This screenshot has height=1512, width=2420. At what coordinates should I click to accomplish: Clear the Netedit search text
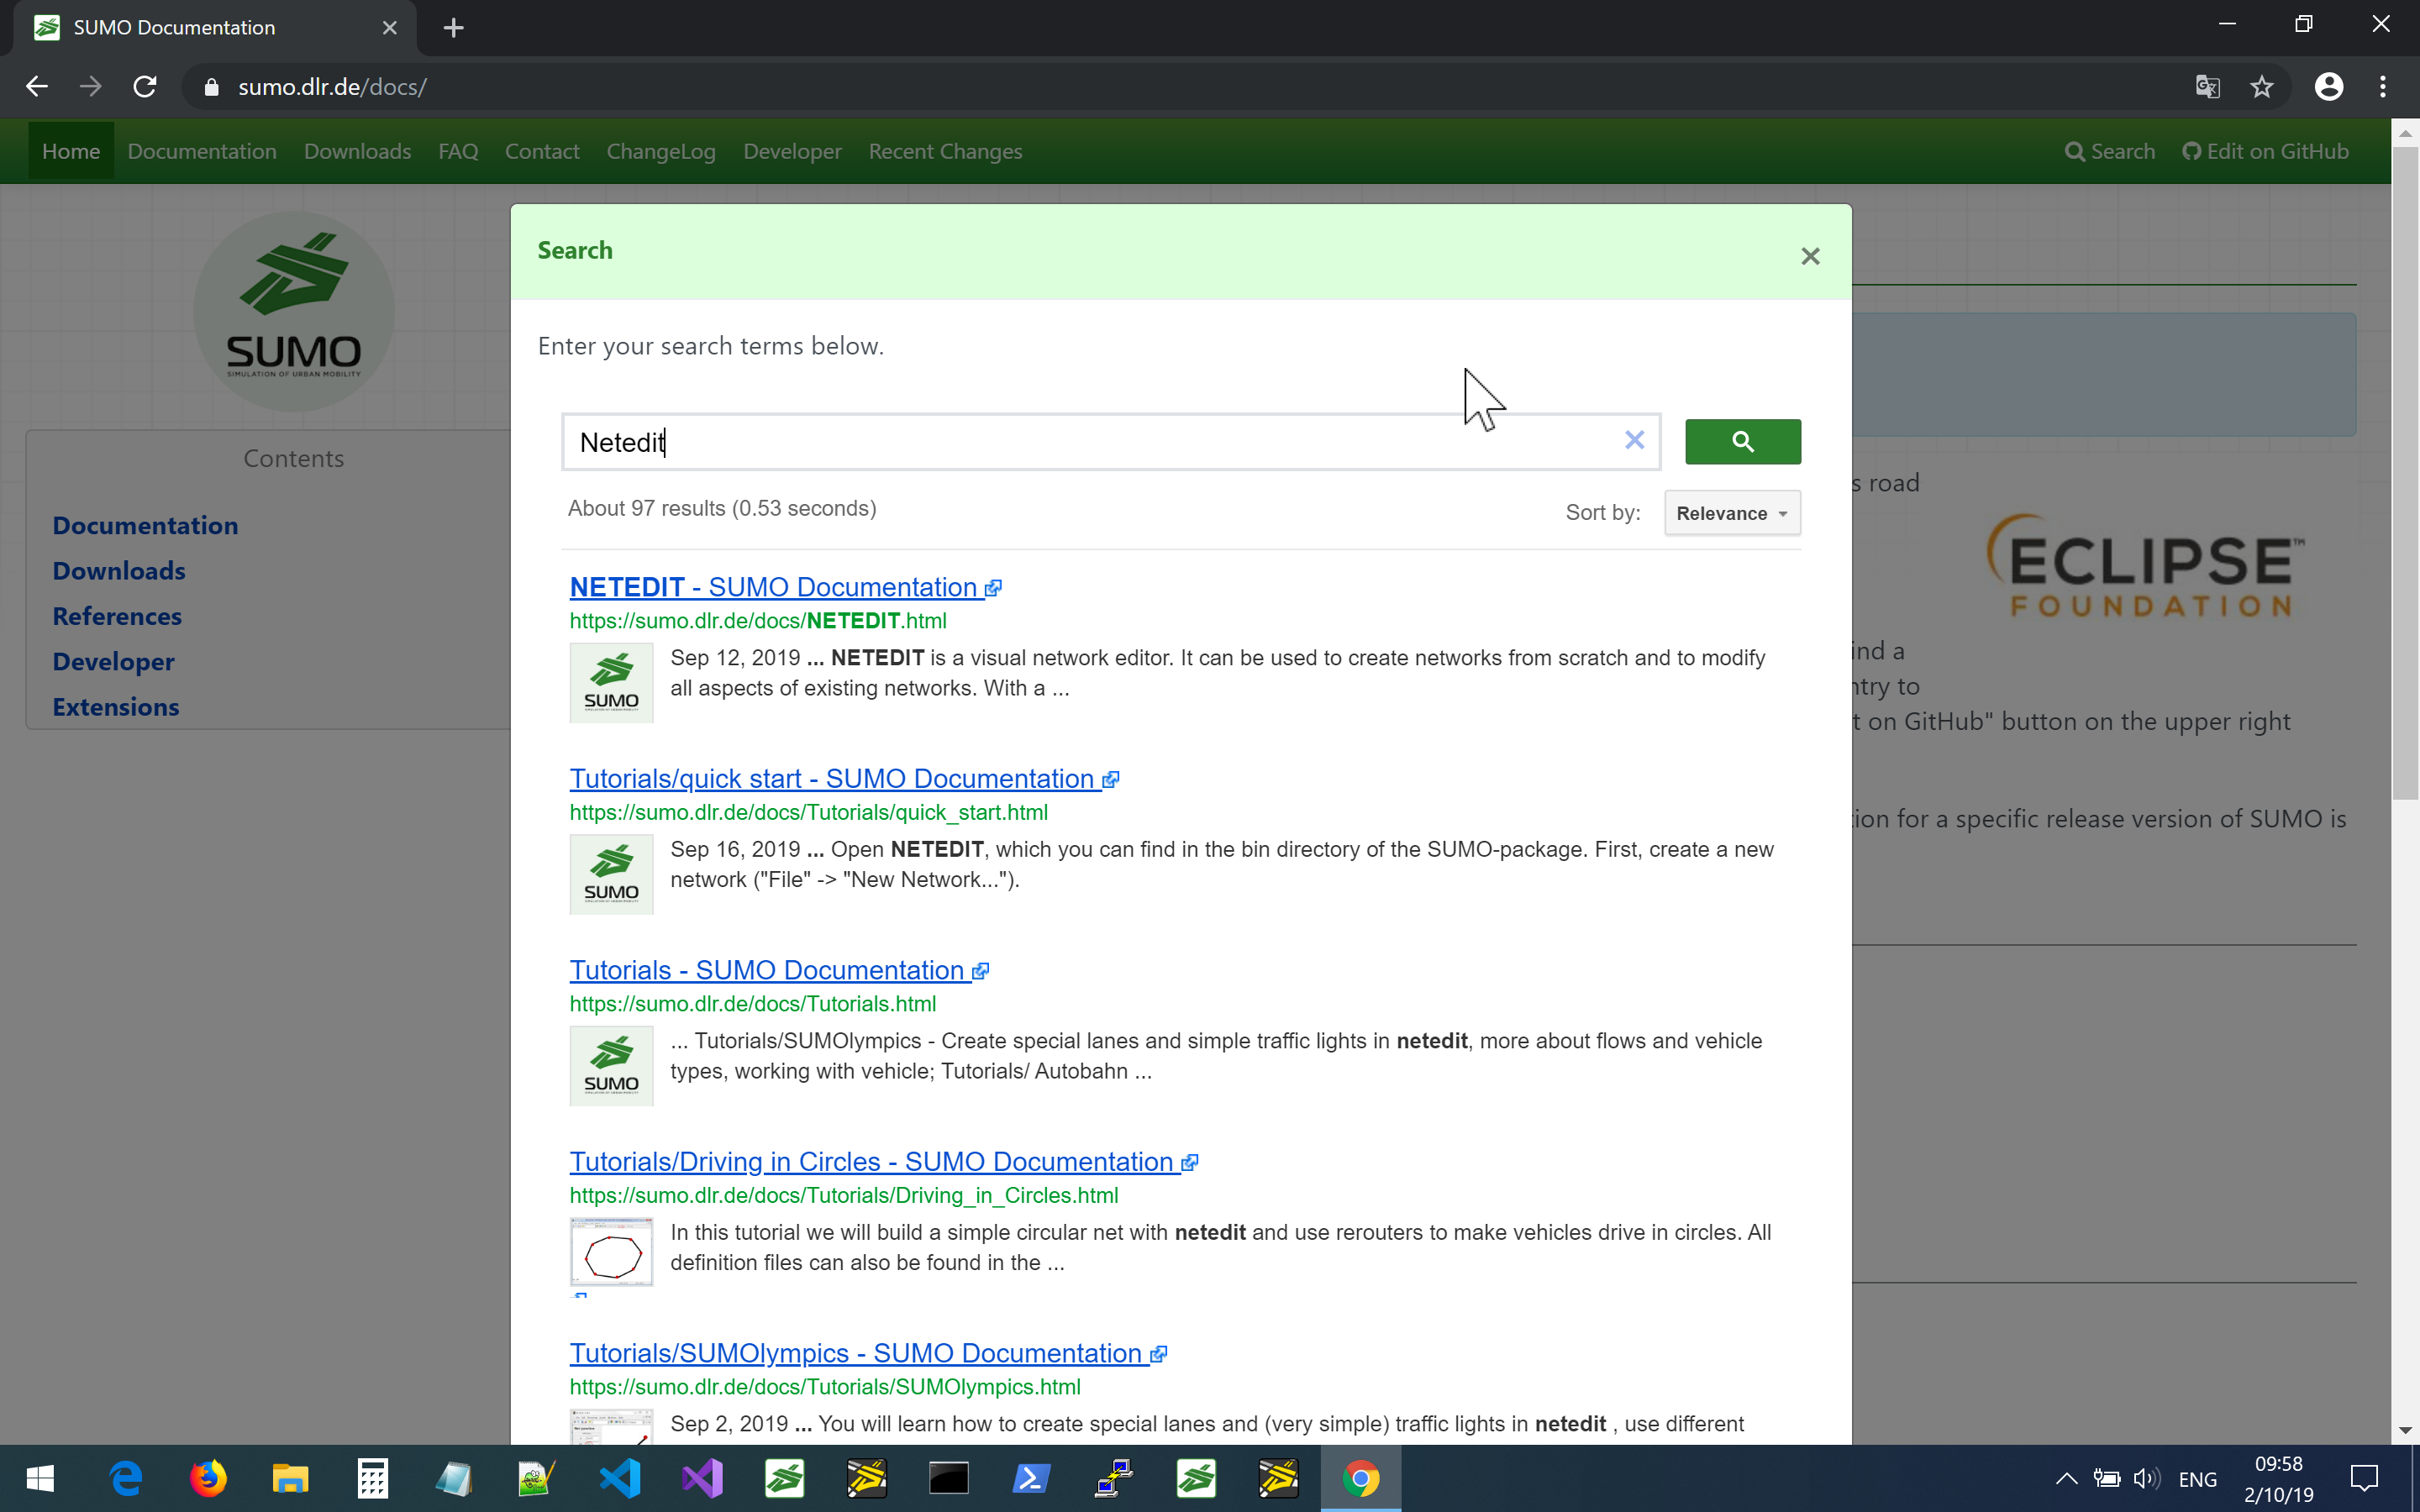[1634, 440]
